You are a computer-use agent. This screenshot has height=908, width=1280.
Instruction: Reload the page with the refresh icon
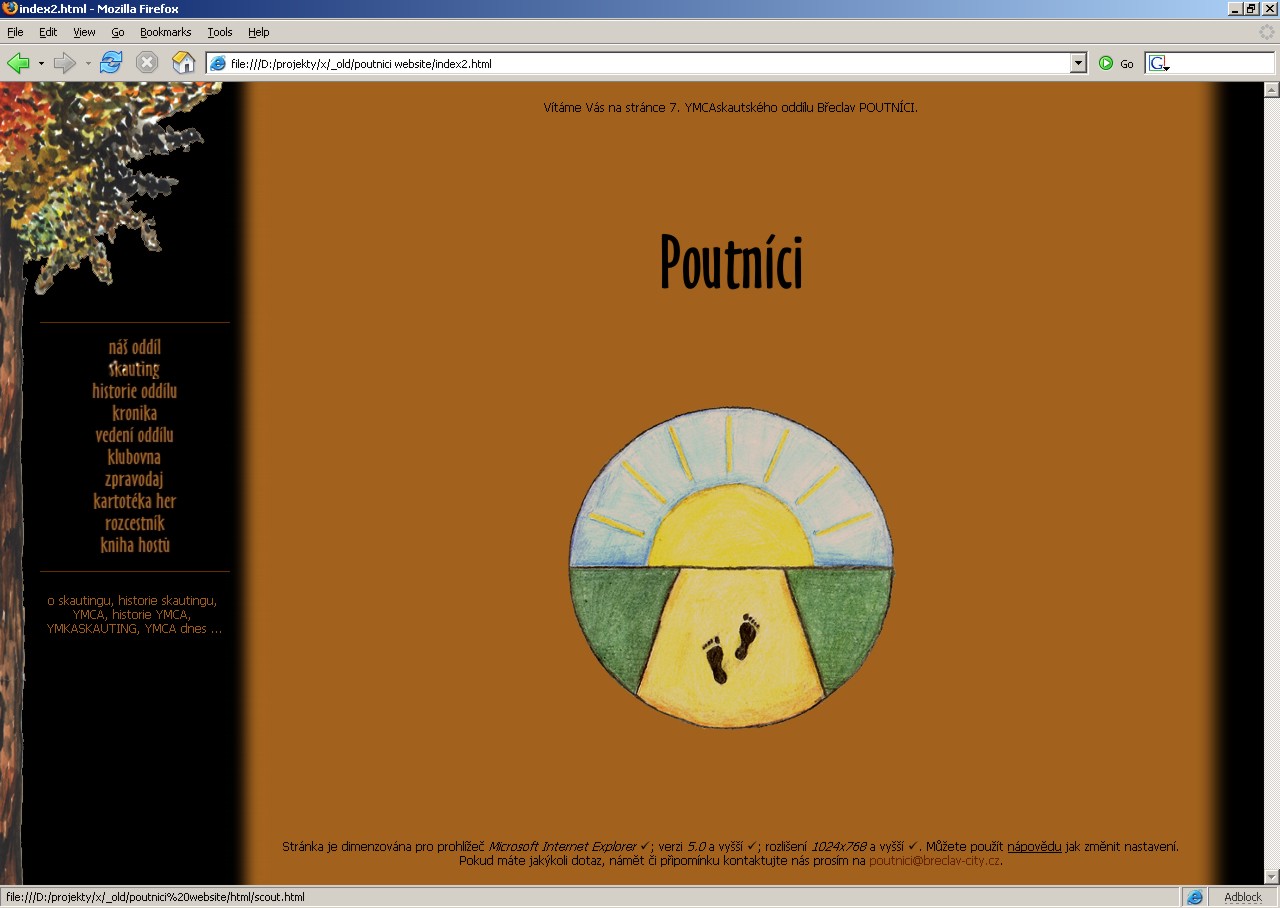click(x=111, y=63)
